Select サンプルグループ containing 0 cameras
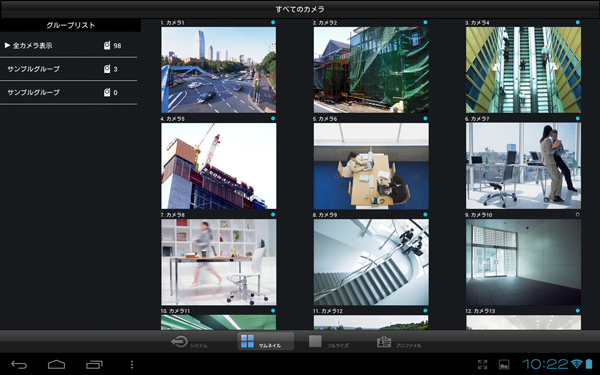600x375 pixels. [x=68, y=93]
